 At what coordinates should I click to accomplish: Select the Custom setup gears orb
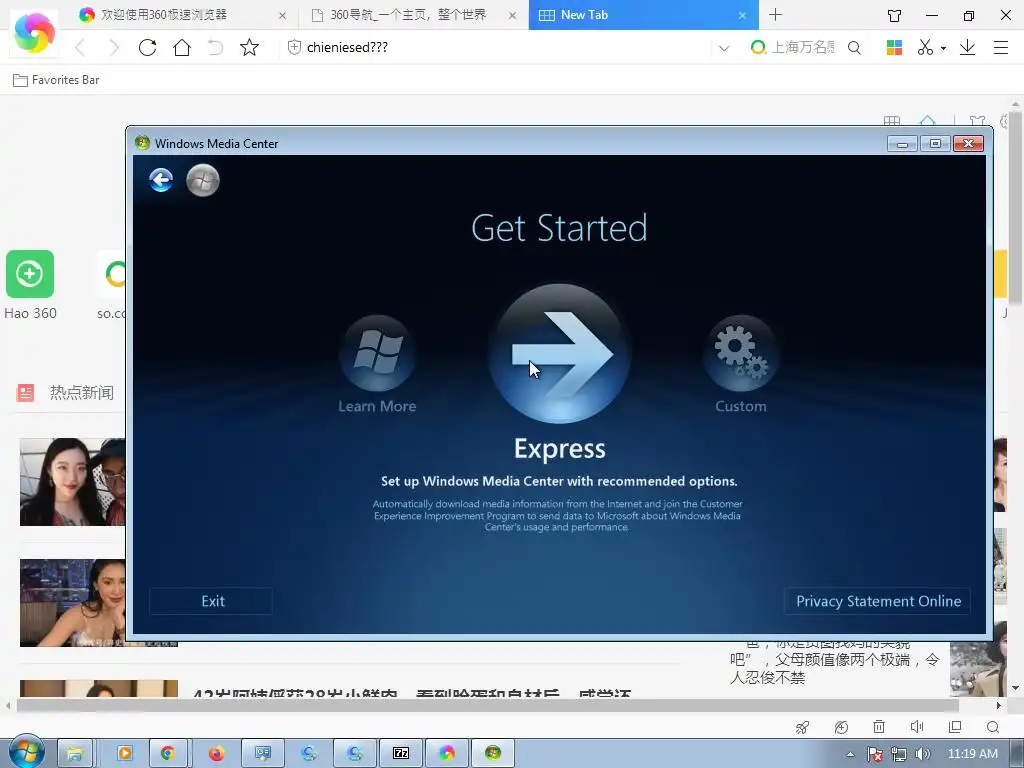pyautogui.click(x=741, y=353)
